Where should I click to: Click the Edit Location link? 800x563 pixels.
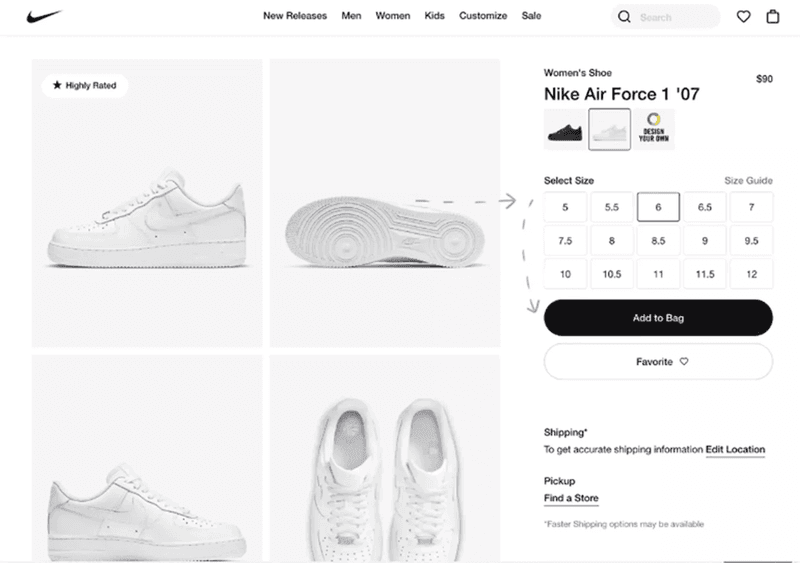click(735, 450)
